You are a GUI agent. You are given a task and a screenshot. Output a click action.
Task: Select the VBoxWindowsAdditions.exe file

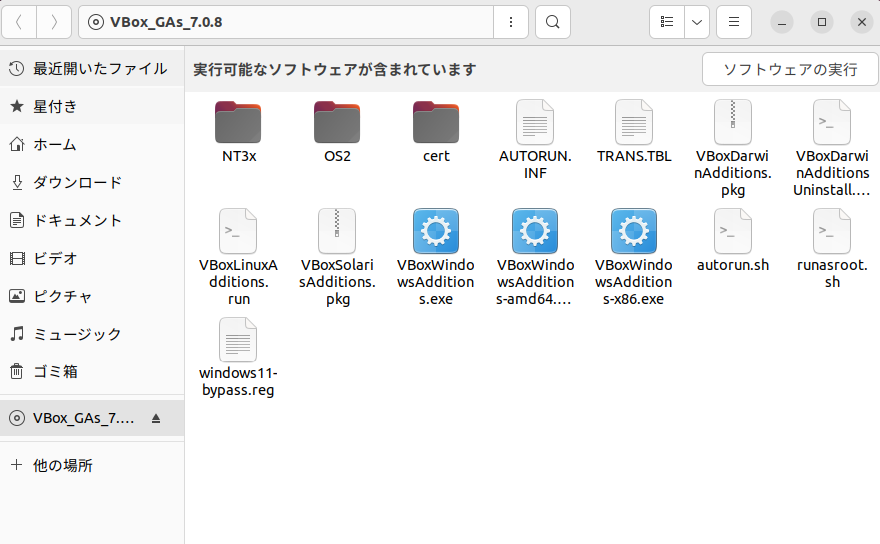pyautogui.click(x=436, y=258)
